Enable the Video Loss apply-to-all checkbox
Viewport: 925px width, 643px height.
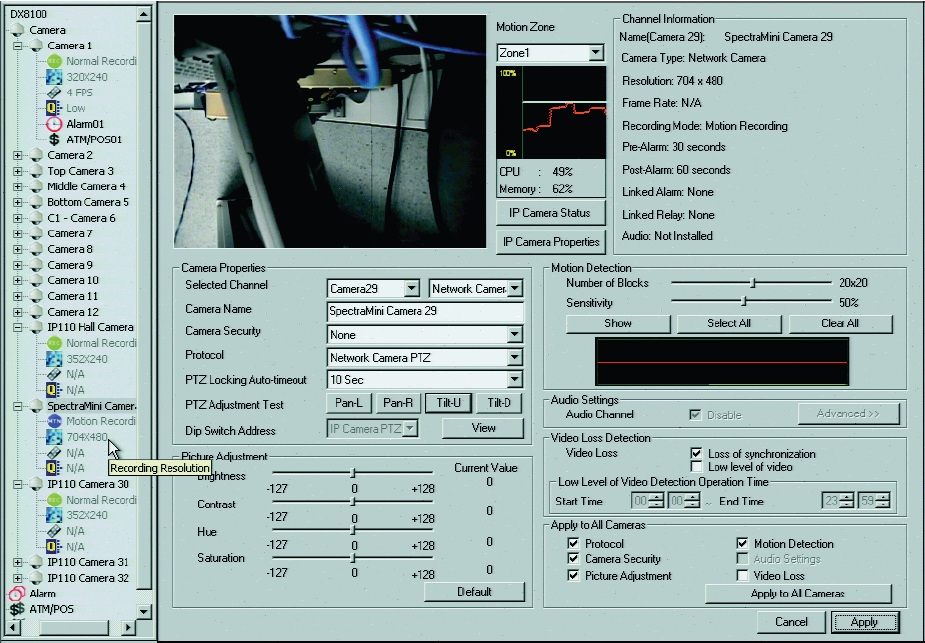pyautogui.click(x=742, y=576)
